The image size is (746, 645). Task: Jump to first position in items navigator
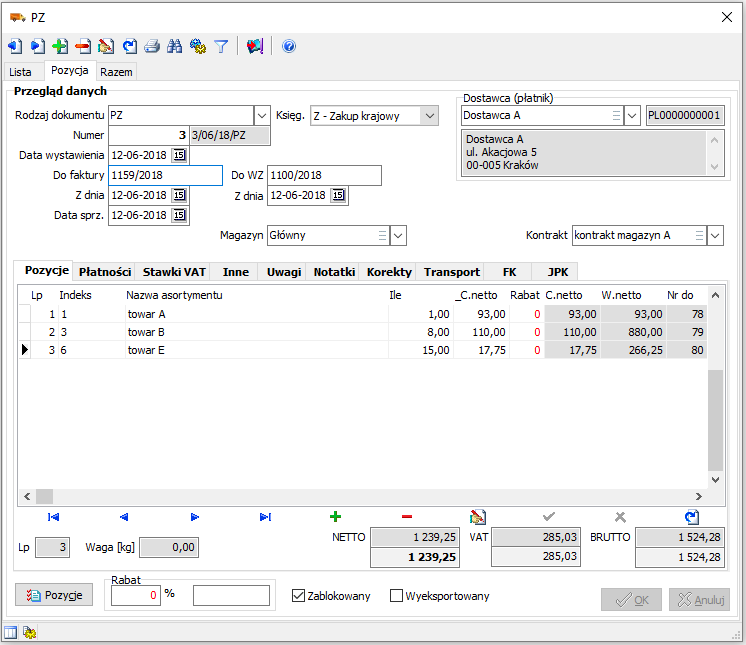tap(54, 517)
